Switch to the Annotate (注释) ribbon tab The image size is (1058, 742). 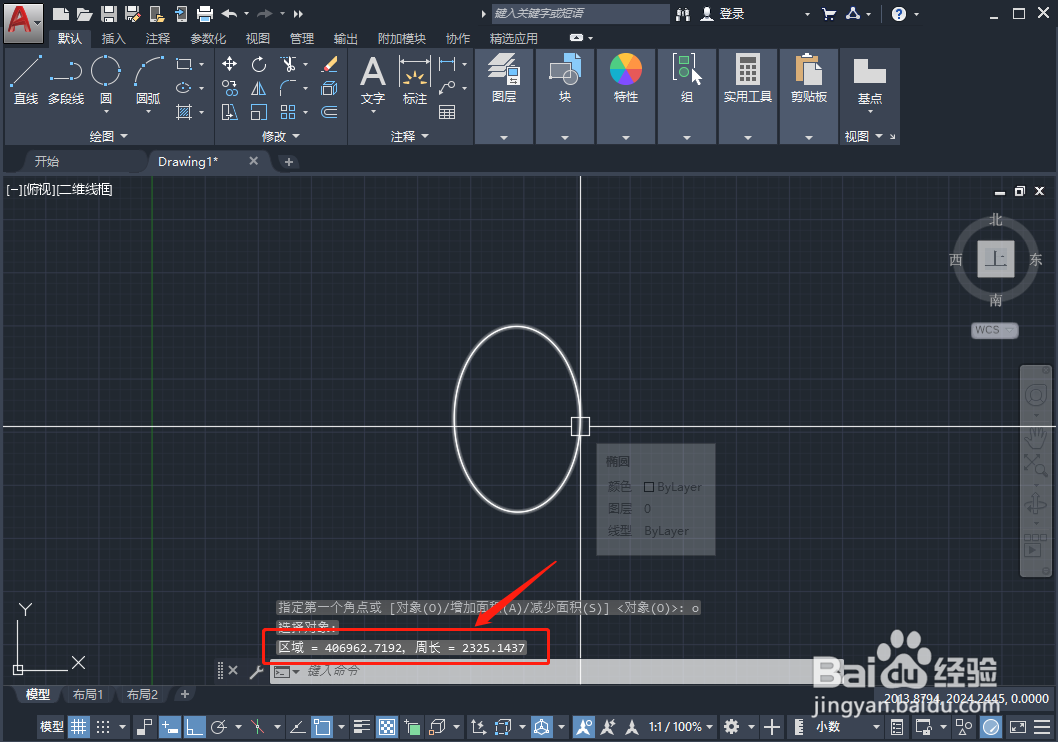[x=158, y=38]
